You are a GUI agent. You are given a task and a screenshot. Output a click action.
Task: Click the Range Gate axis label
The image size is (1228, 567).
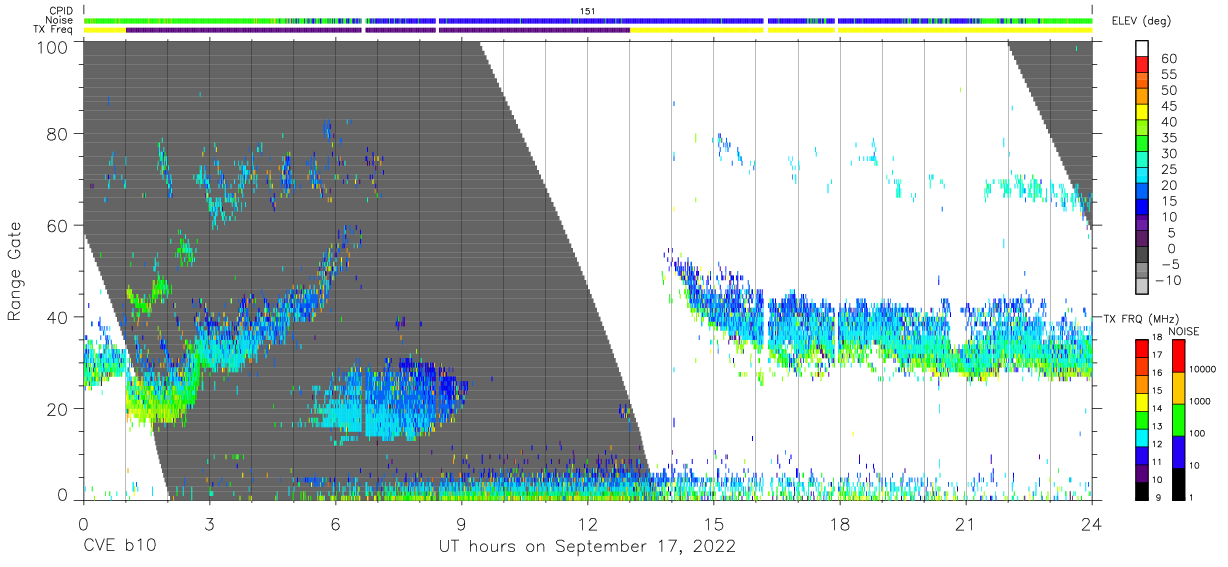tap(15, 273)
